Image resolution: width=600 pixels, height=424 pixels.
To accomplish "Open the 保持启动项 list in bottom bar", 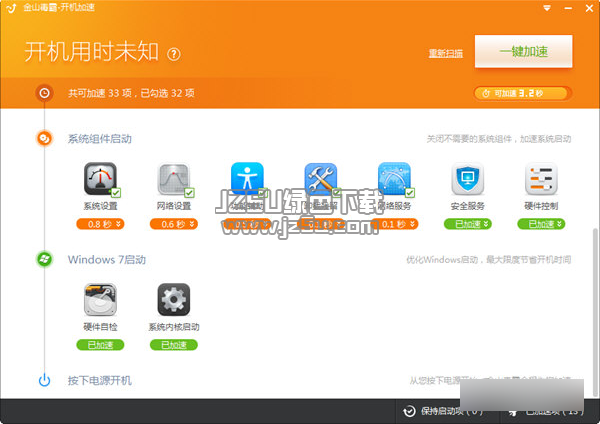I will tap(442, 411).
